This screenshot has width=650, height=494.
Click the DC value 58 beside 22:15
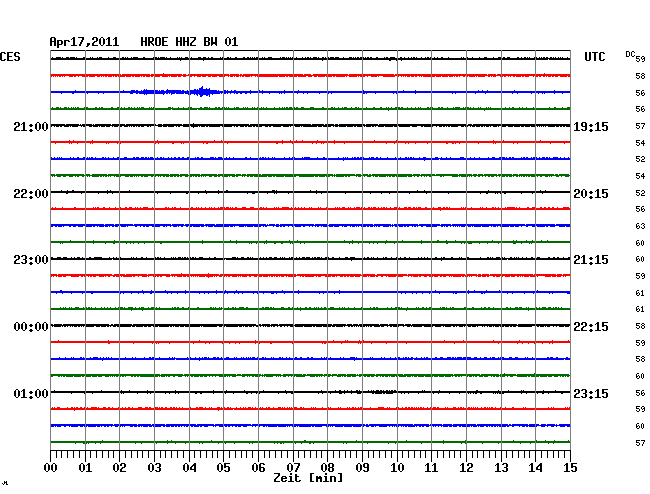pos(640,326)
